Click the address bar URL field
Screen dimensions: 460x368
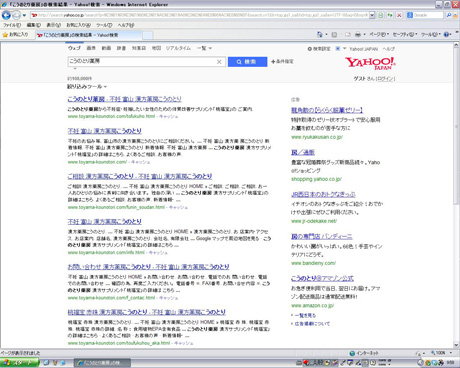199,15
